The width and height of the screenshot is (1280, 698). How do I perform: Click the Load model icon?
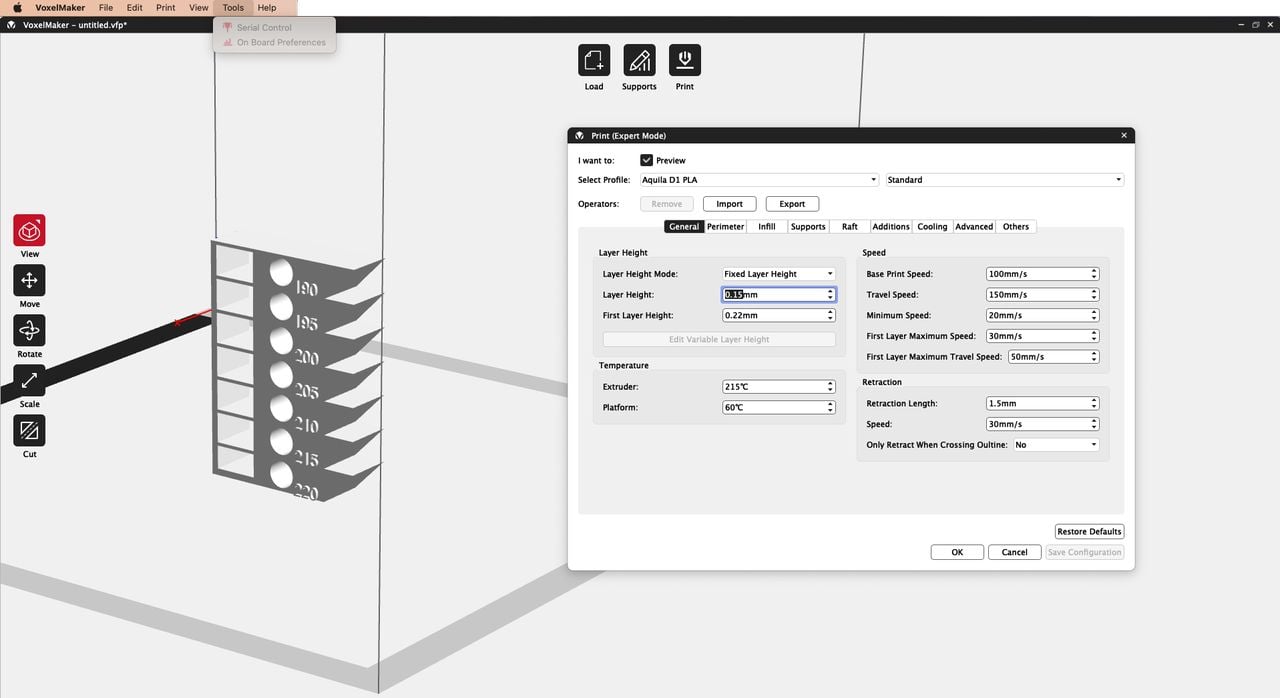(594, 61)
